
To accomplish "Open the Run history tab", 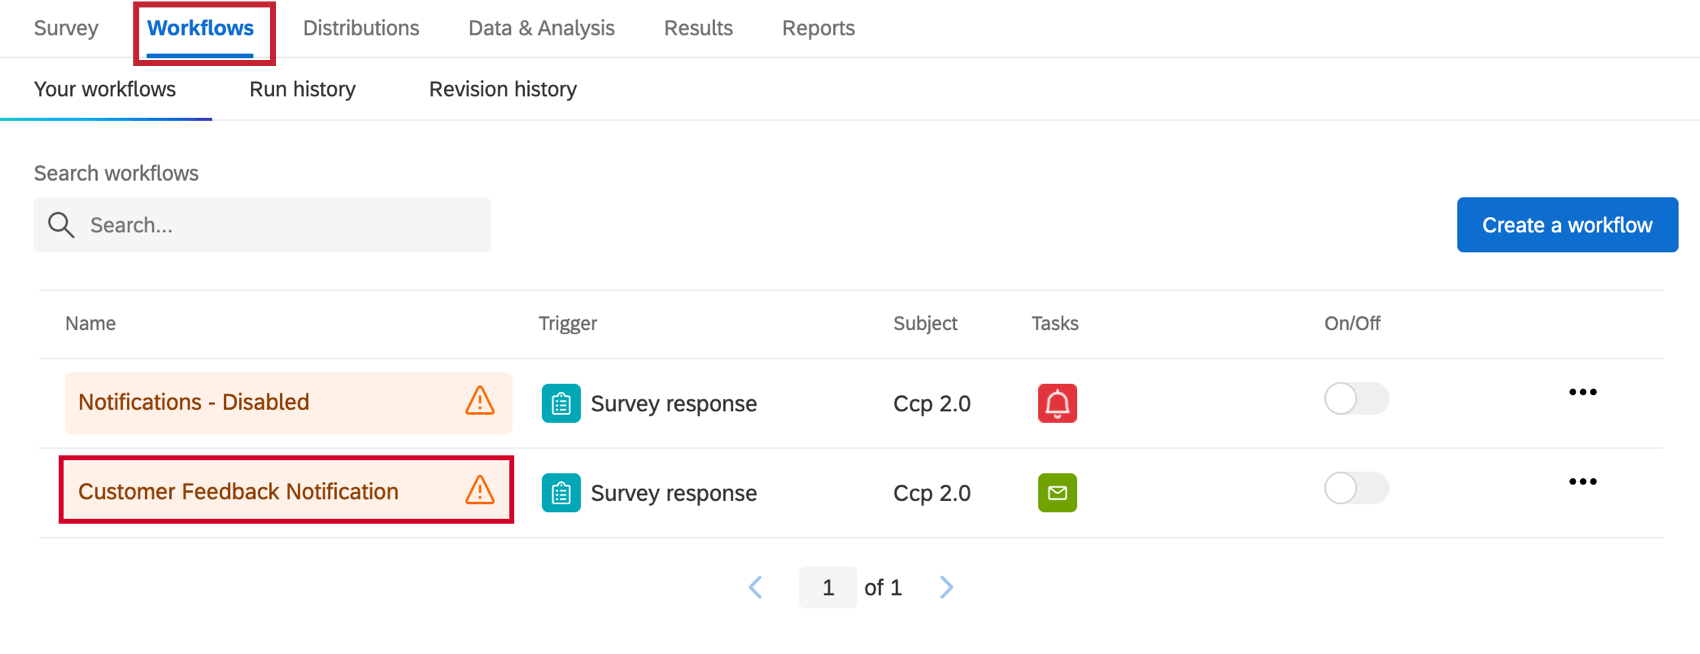I will 302,89.
